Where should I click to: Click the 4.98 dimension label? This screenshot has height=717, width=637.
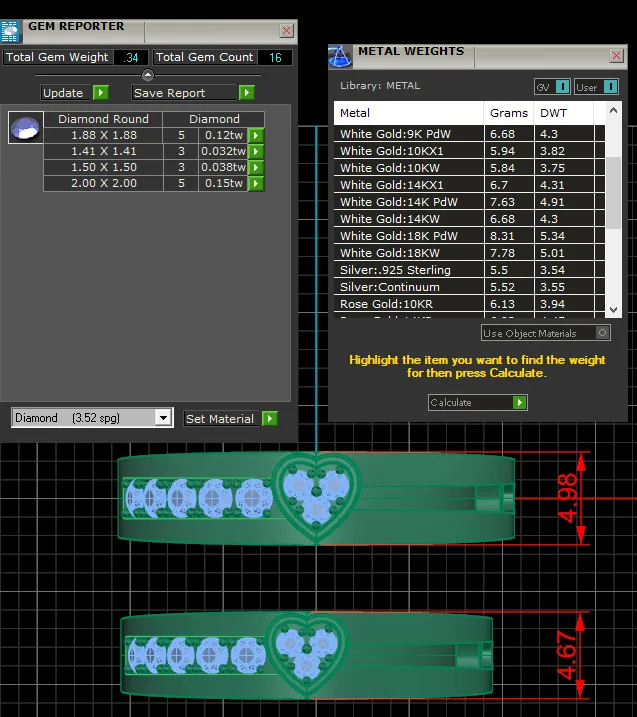tap(567, 498)
